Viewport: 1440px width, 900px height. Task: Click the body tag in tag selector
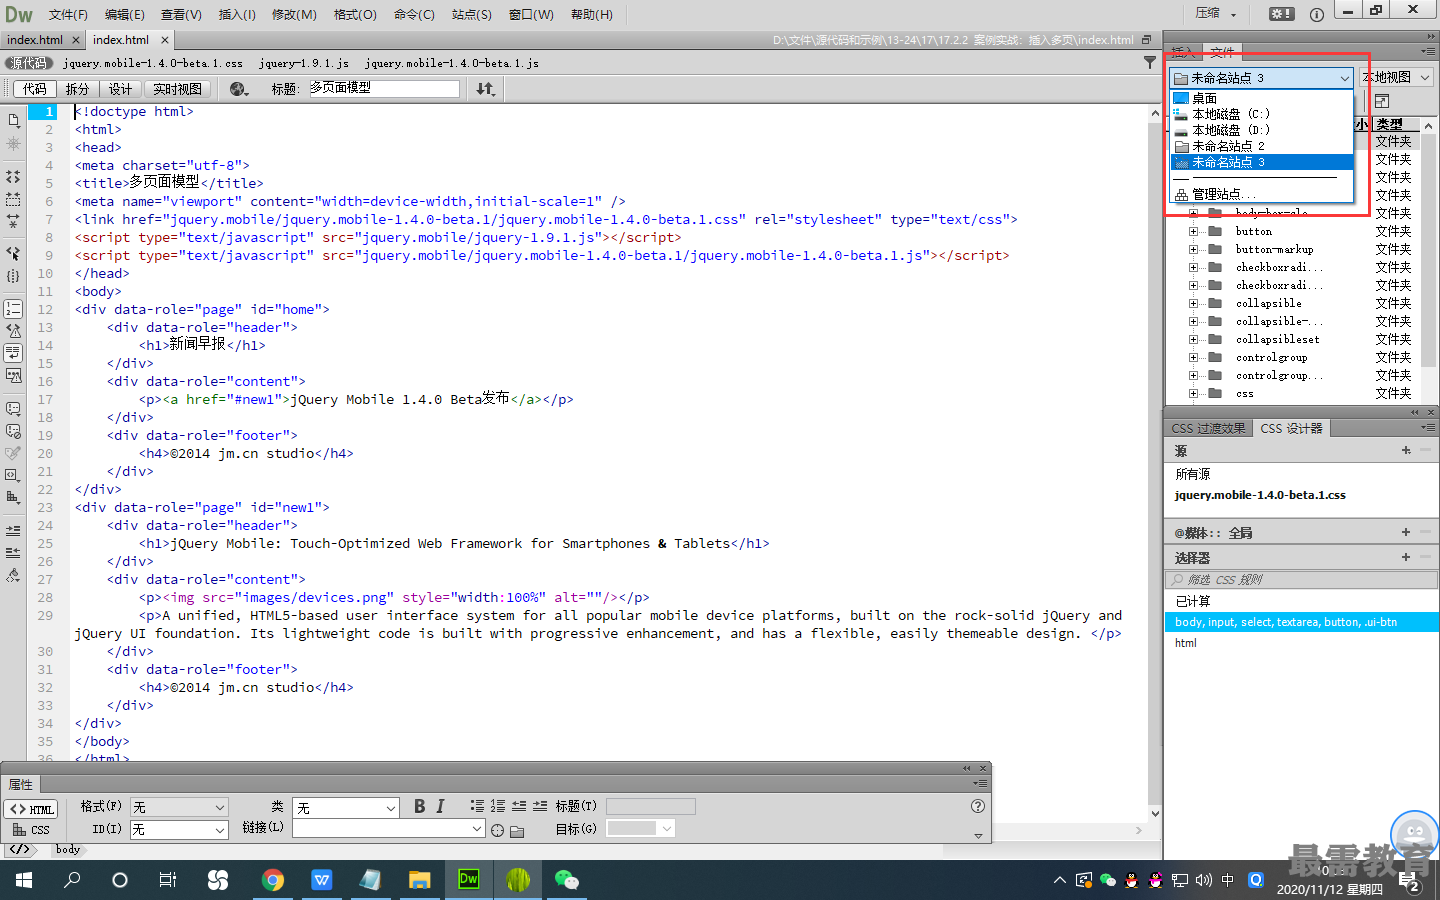pyautogui.click(x=68, y=849)
